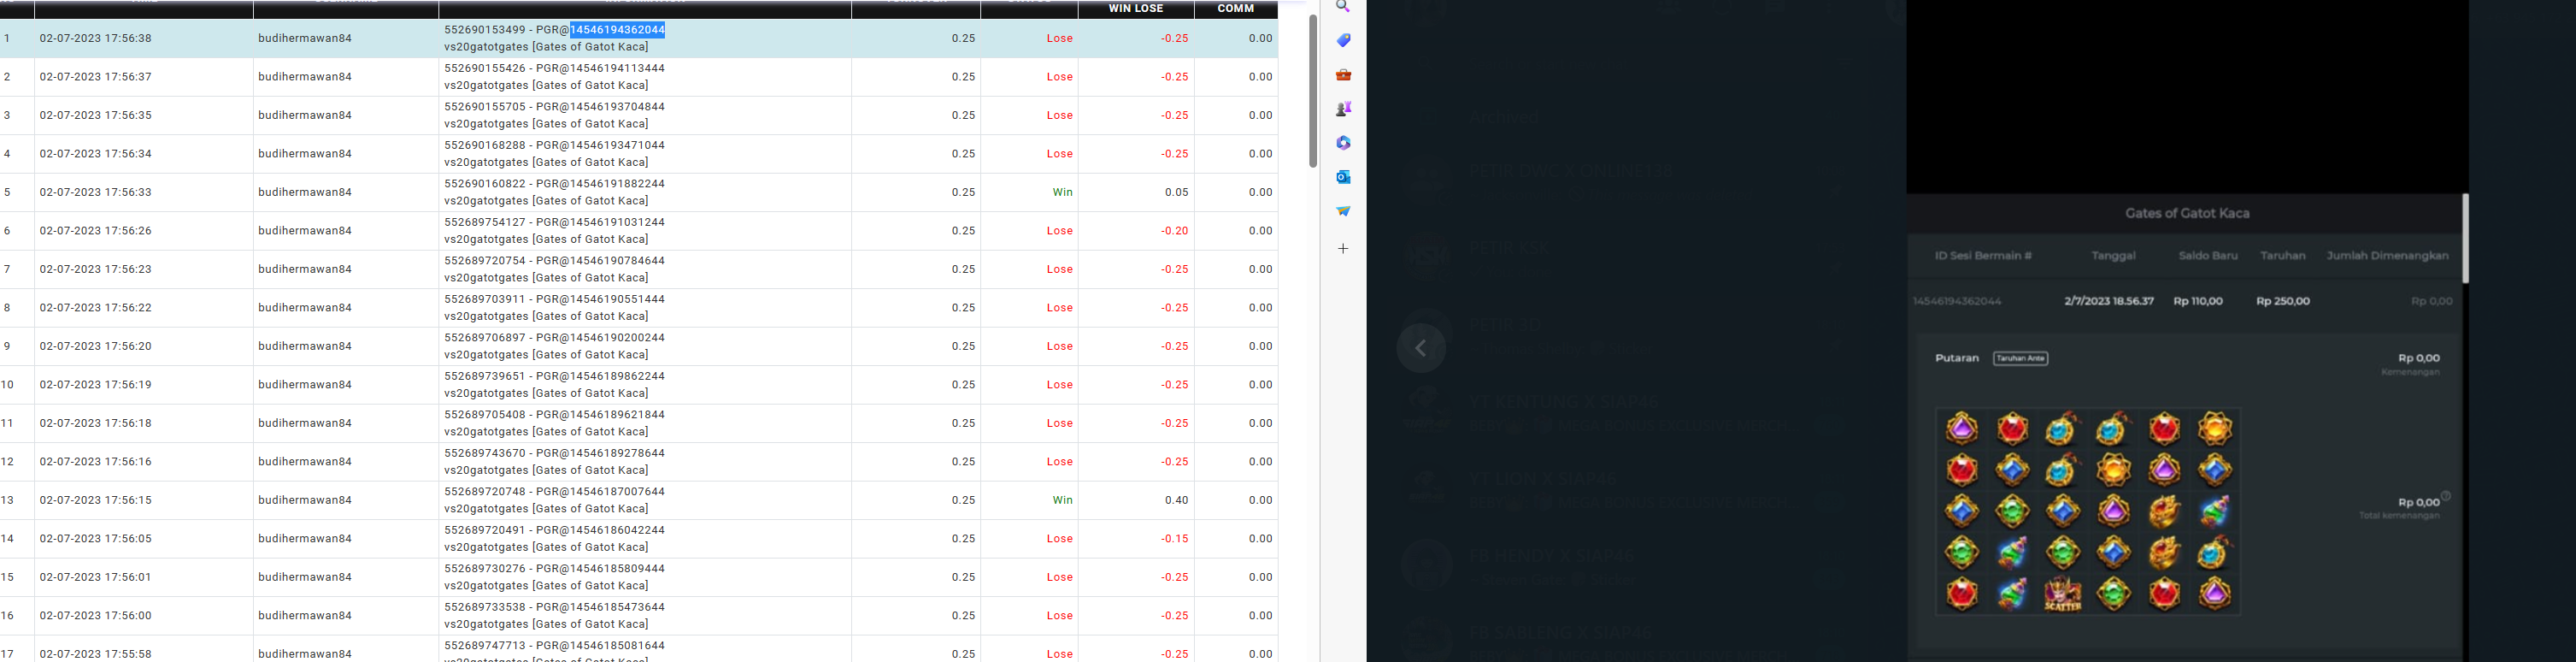Click username budihermawan84 in row 10
This screenshot has width=2576, height=662.
click(305, 385)
